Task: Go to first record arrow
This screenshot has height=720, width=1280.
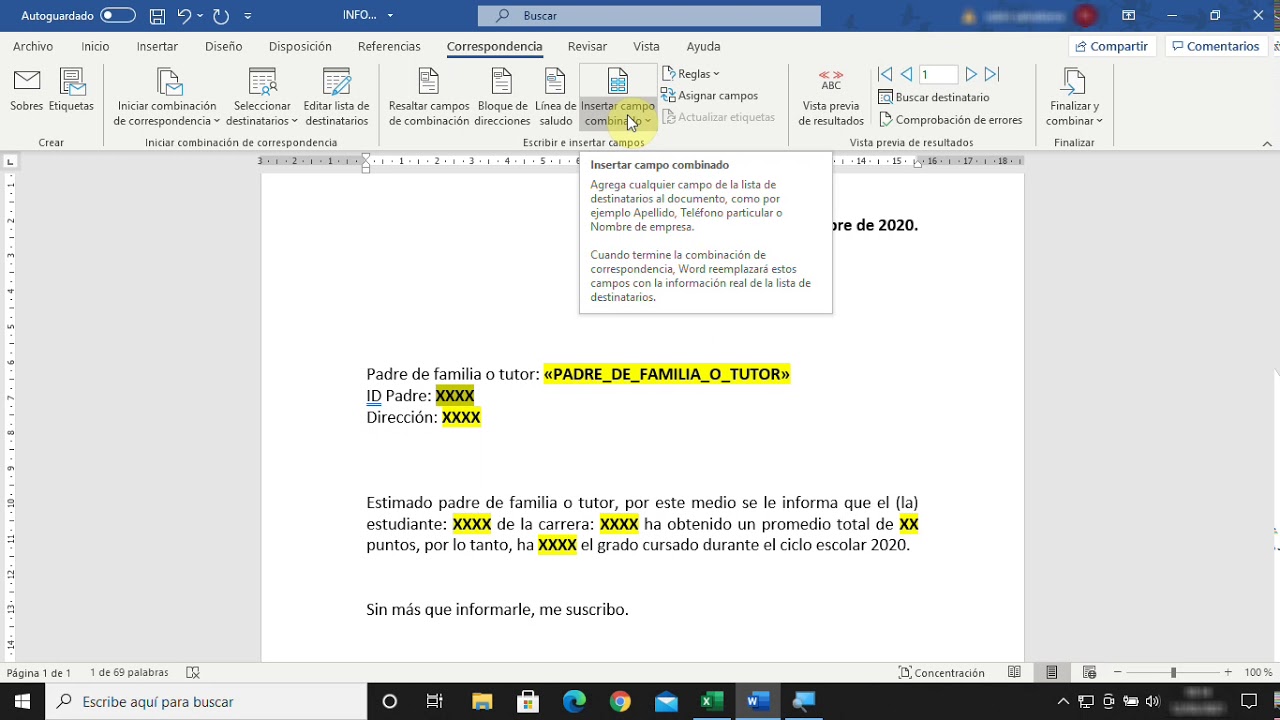Action: (885, 74)
